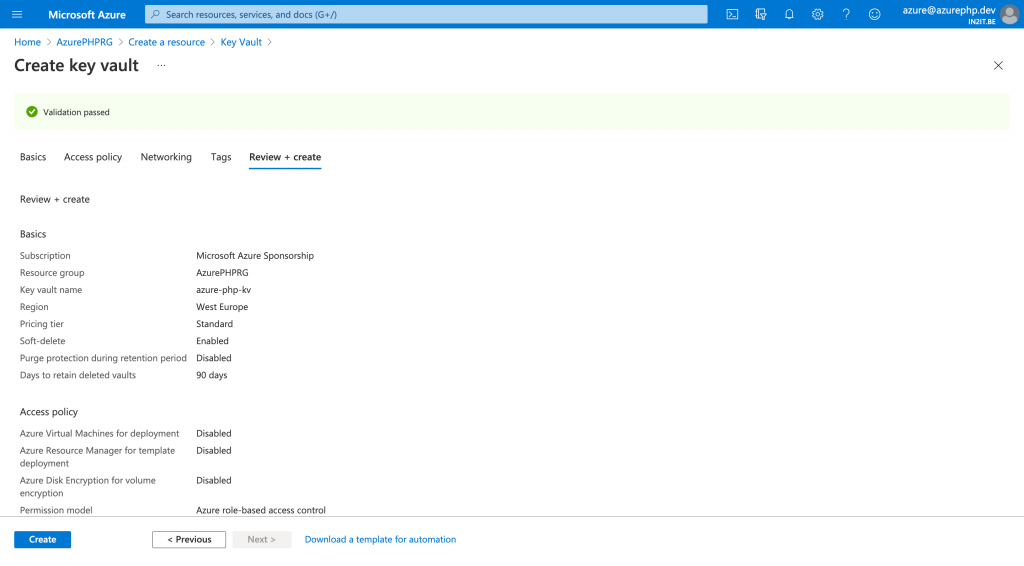Open the Networking tab
The height and width of the screenshot is (566, 1024).
(166, 157)
